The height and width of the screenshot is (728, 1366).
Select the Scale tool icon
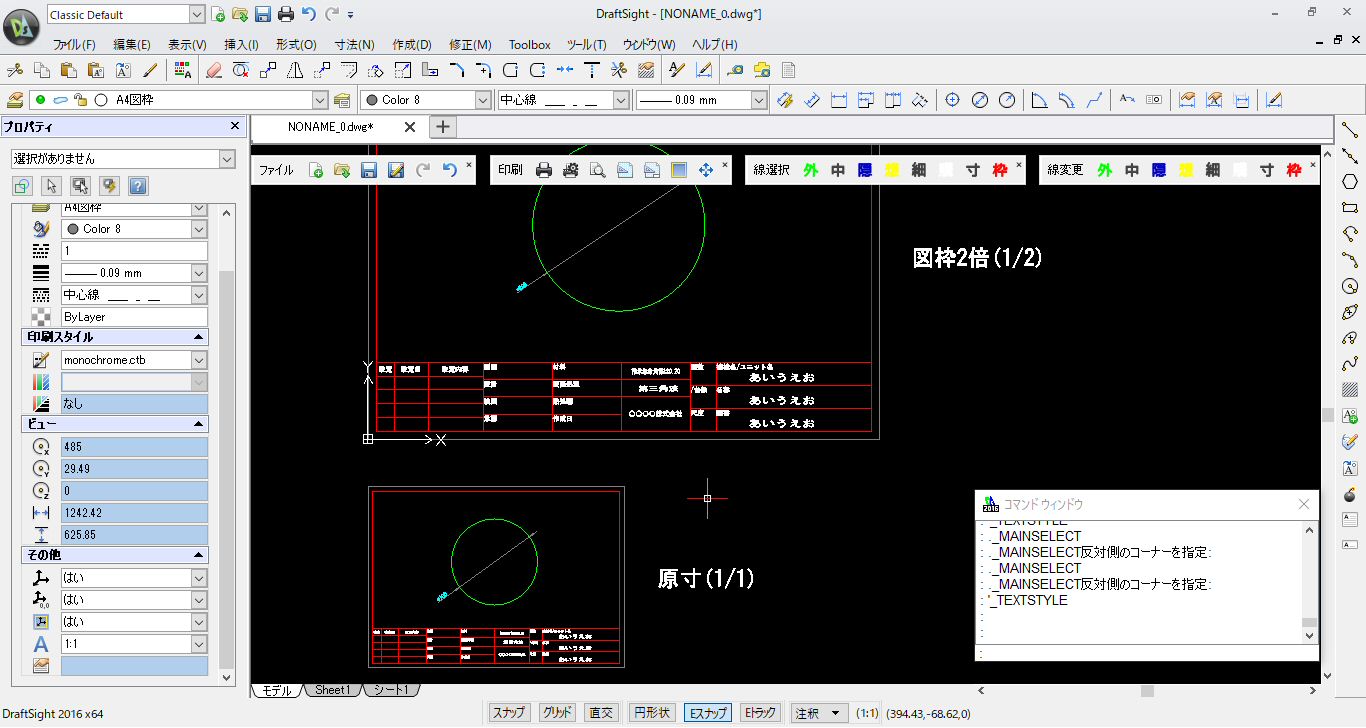point(403,70)
